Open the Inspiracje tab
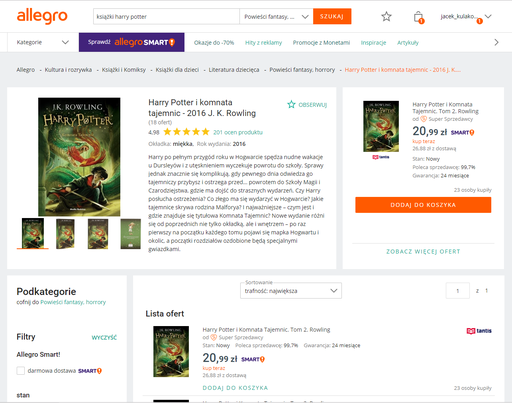 pos(373,43)
